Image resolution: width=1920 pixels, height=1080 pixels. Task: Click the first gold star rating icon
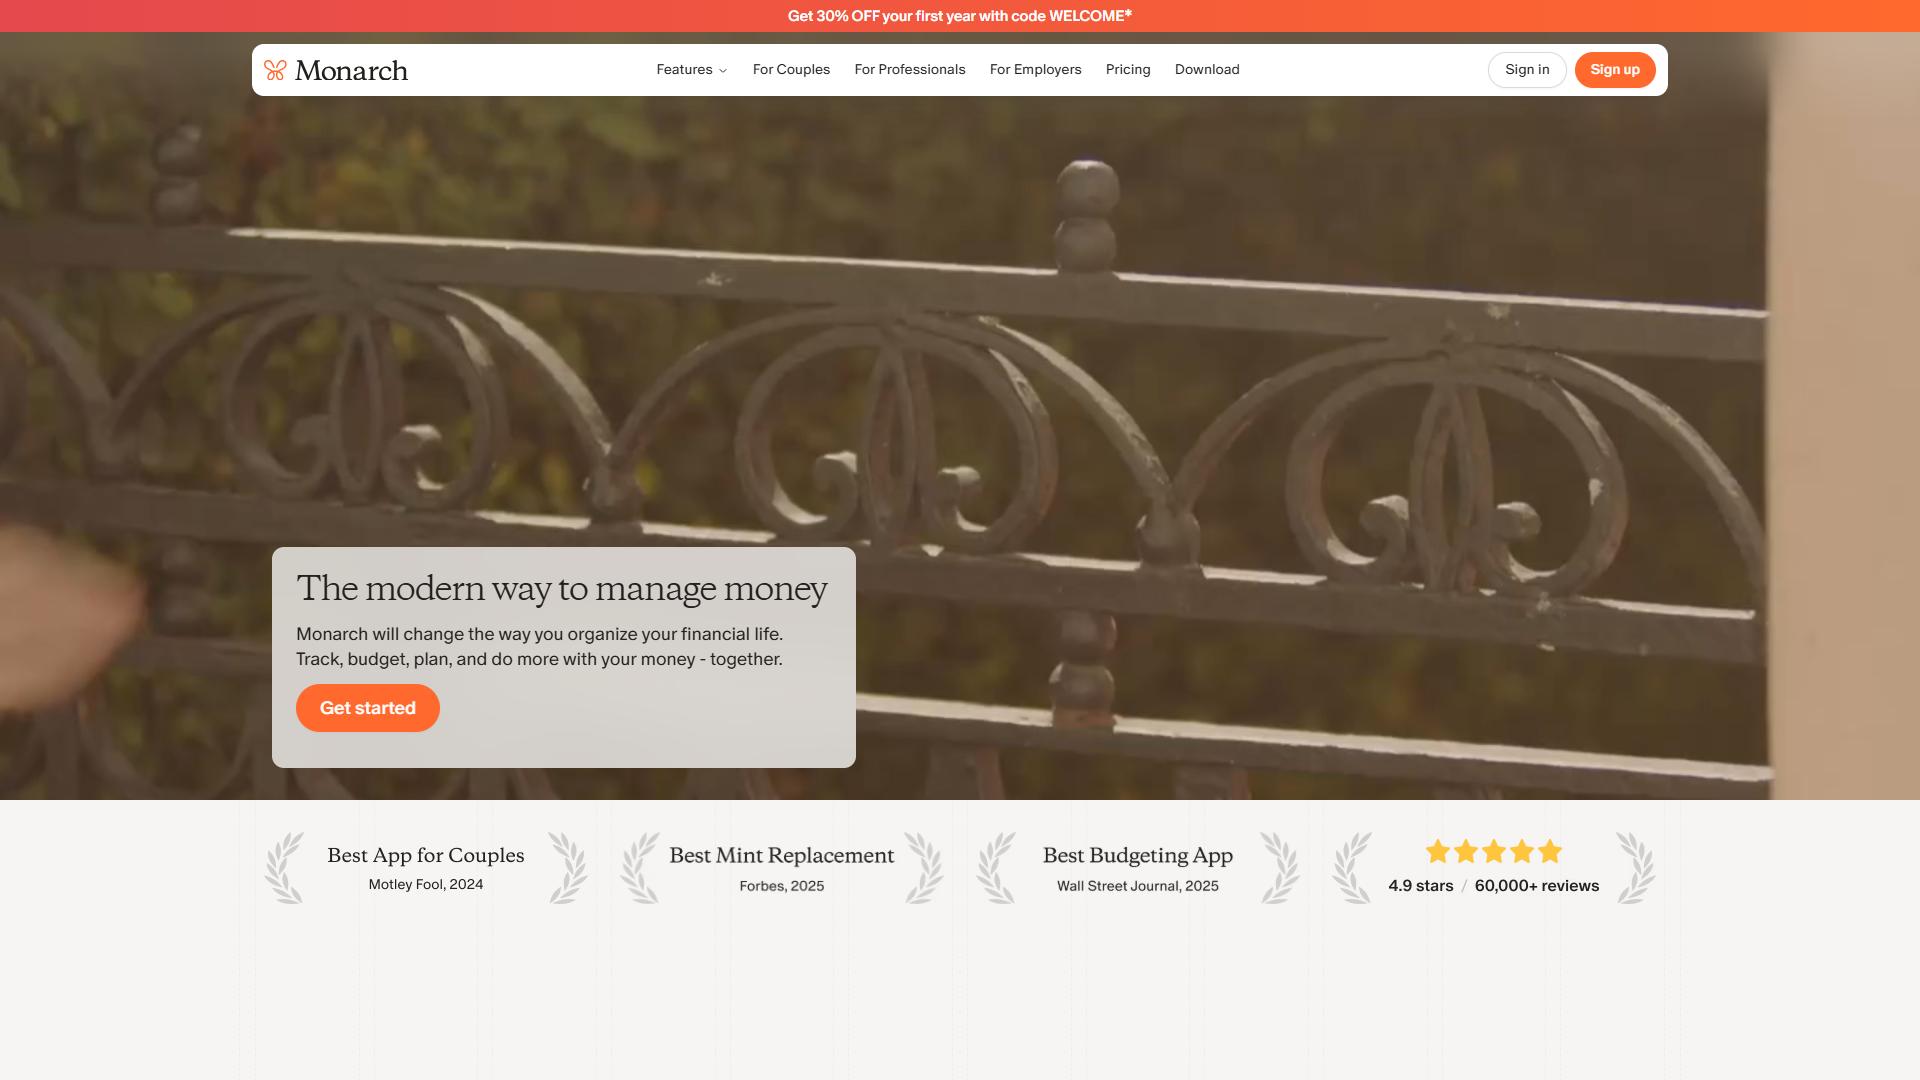tap(1438, 852)
